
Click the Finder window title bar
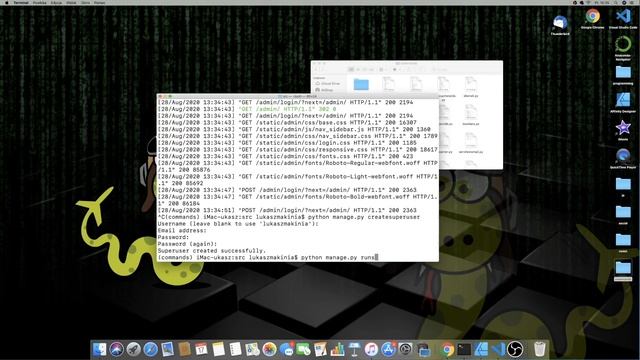pyautogui.click(x=407, y=63)
